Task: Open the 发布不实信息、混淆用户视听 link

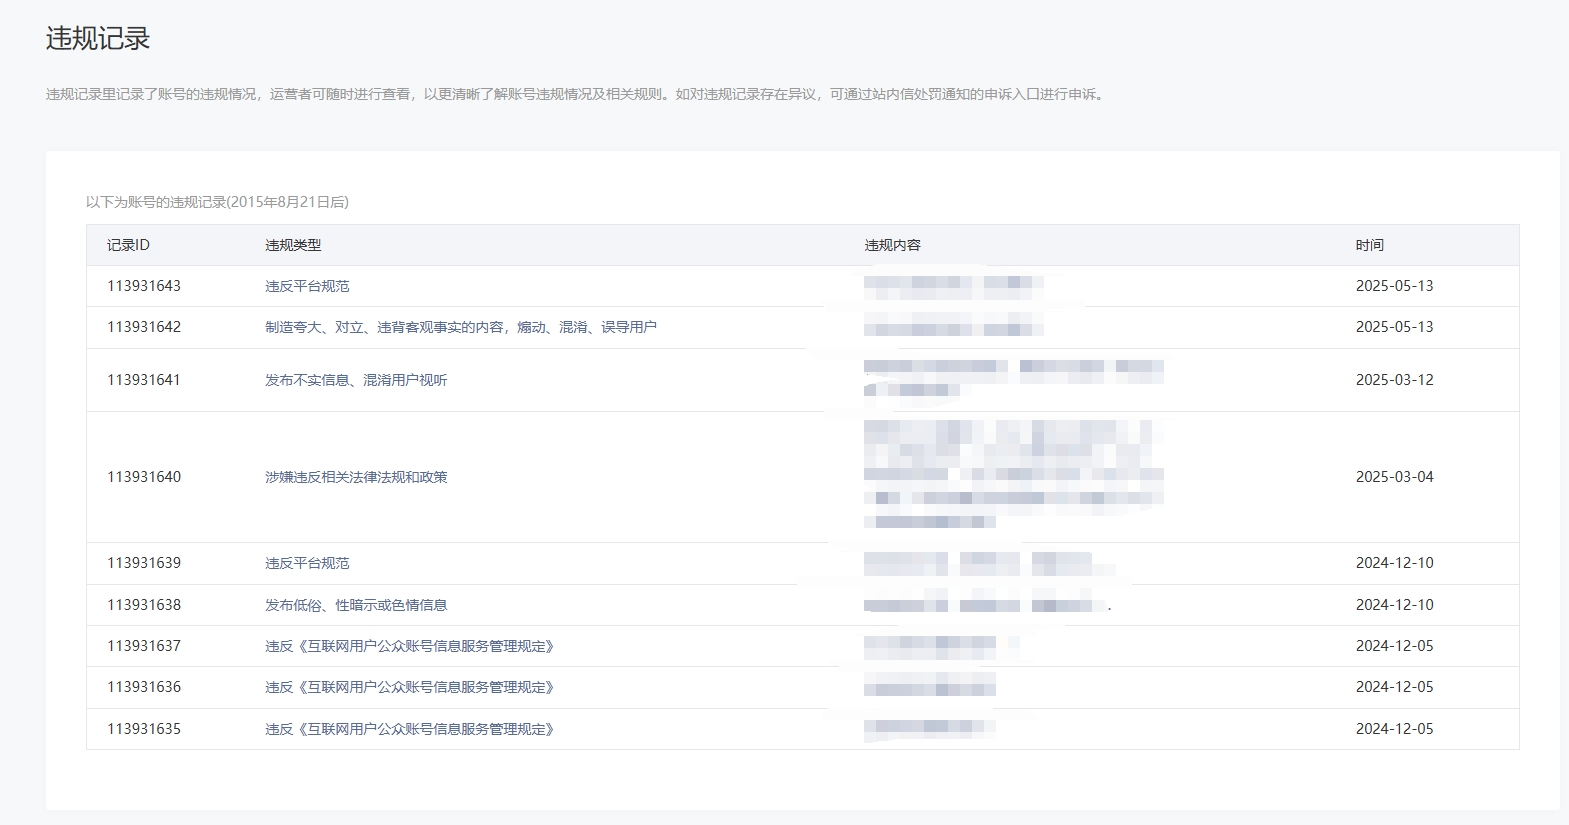Action: (356, 380)
